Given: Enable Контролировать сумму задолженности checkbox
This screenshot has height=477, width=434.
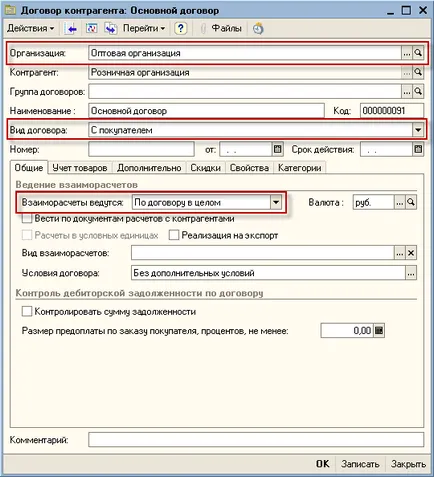Looking at the screenshot, I should click(27, 311).
